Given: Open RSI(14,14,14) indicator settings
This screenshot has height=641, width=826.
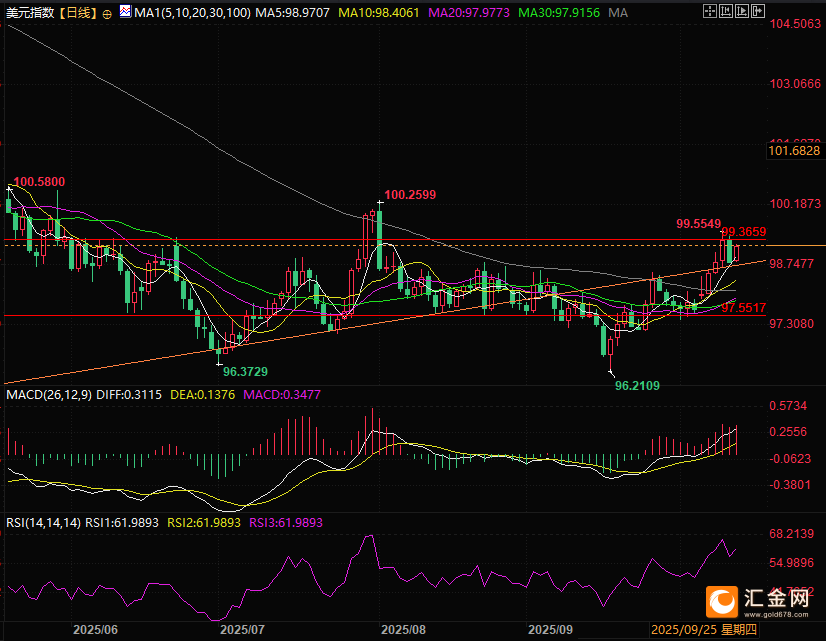Looking at the screenshot, I should [42, 522].
